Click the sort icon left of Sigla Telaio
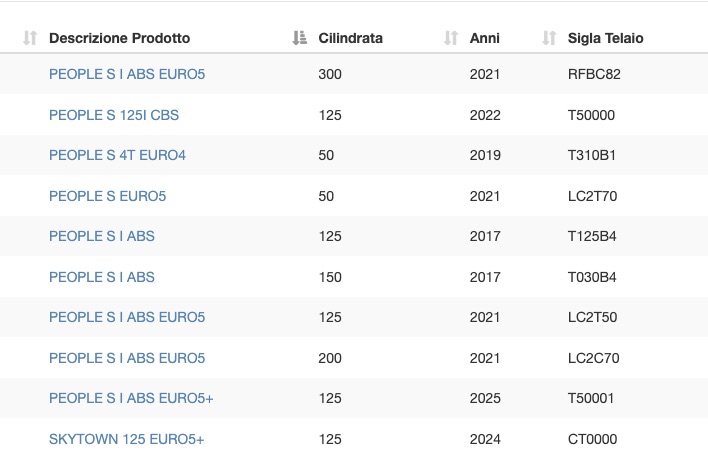Image resolution: width=708 pixels, height=465 pixels. click(549, 38)
